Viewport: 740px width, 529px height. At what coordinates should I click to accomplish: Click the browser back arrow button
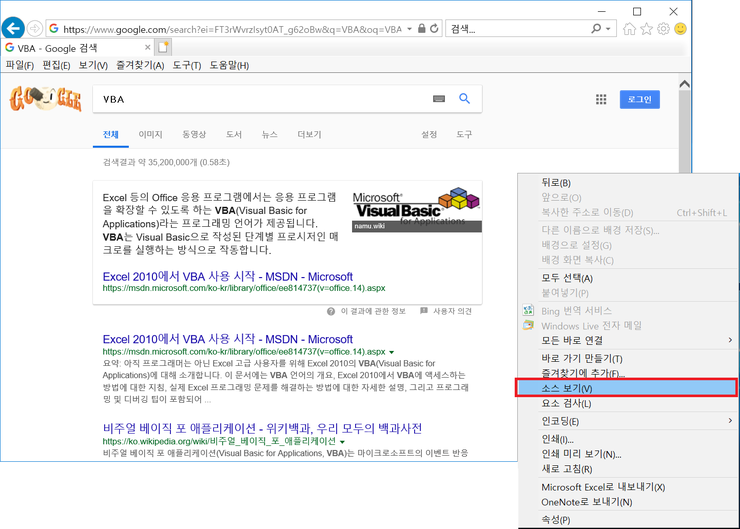(13, 29)
